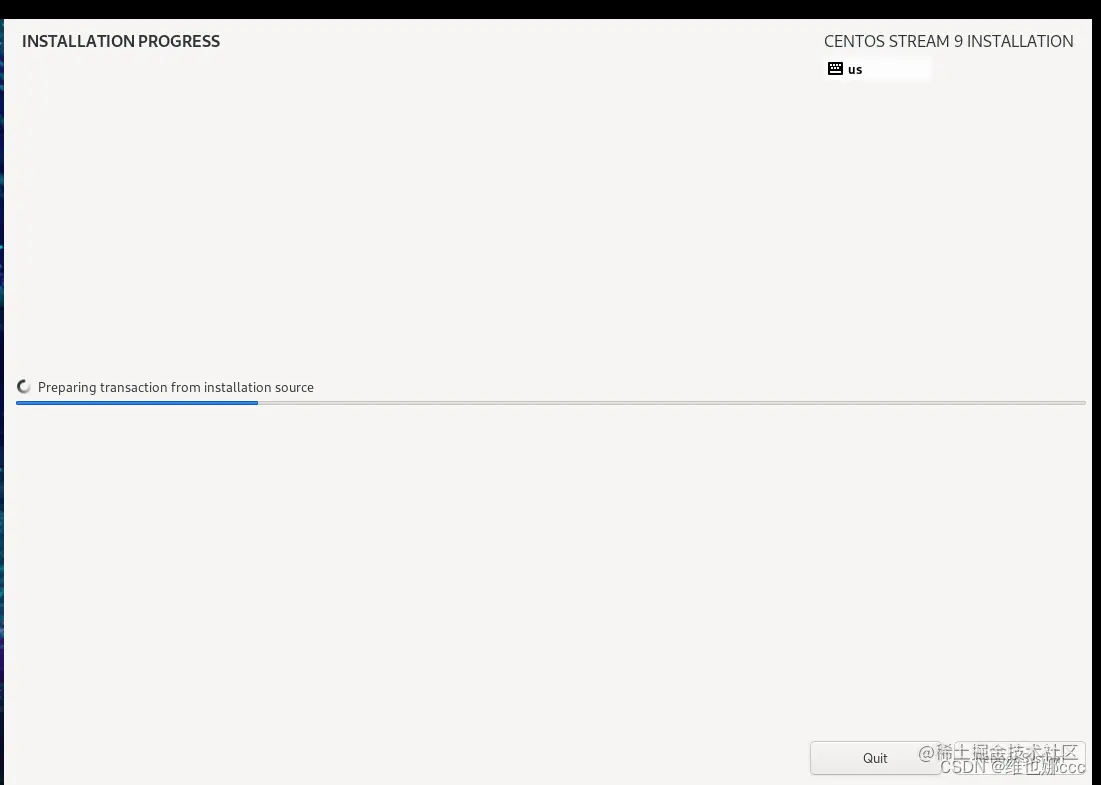Click 'Preparing transaction from installation source' text
Viewport: 1101px width, 785px height.
click(x=176, y=388)
